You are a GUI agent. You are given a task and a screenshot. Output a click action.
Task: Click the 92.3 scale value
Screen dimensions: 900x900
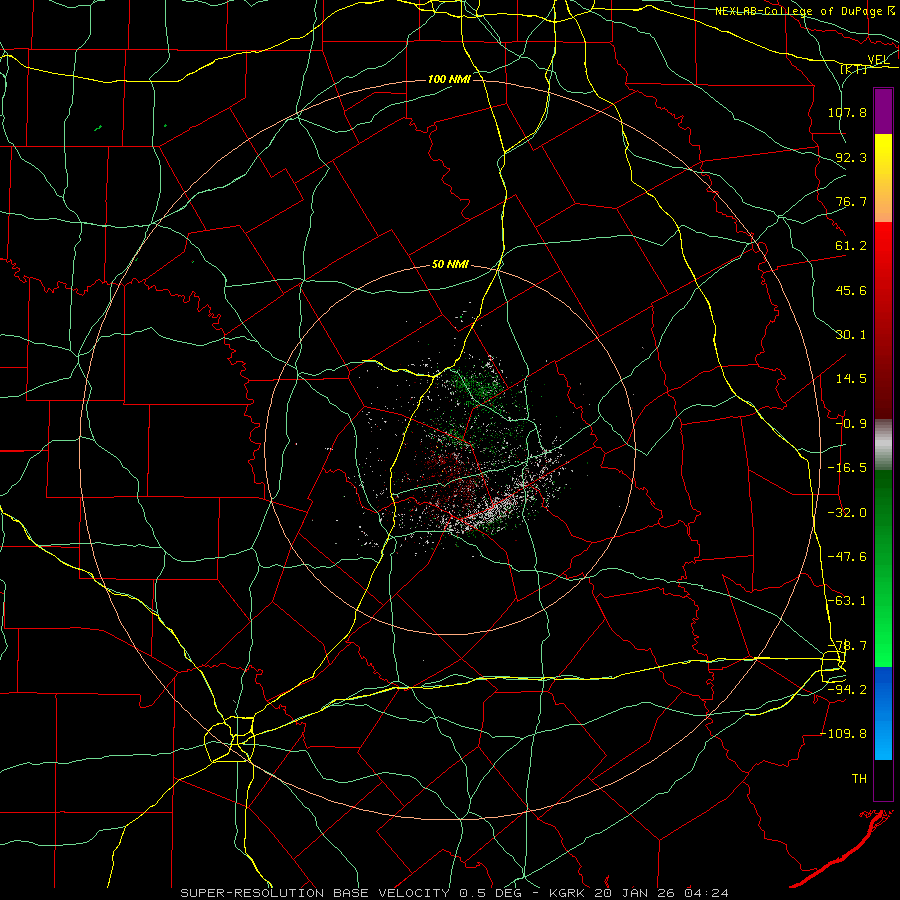coord(851,157)
